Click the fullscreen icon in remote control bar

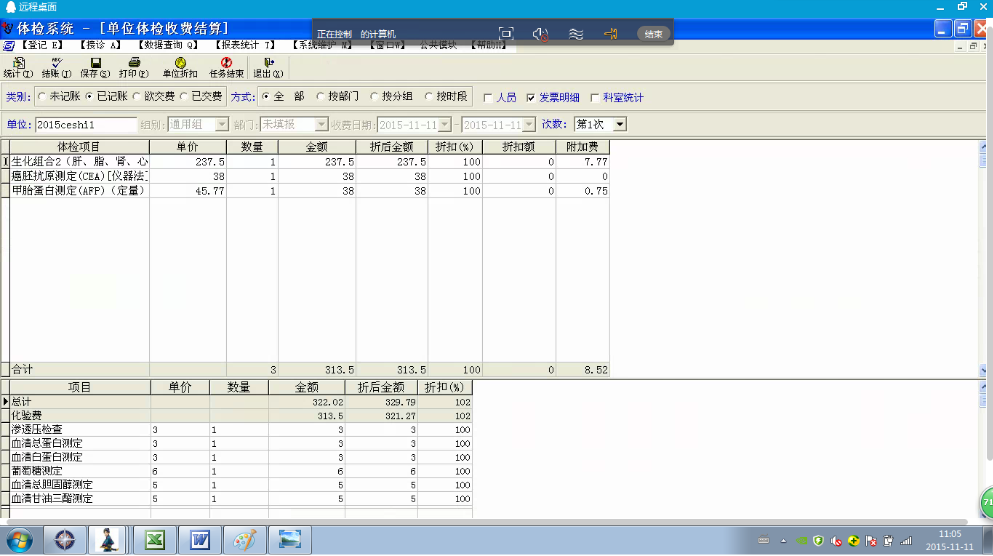(505, 34)
